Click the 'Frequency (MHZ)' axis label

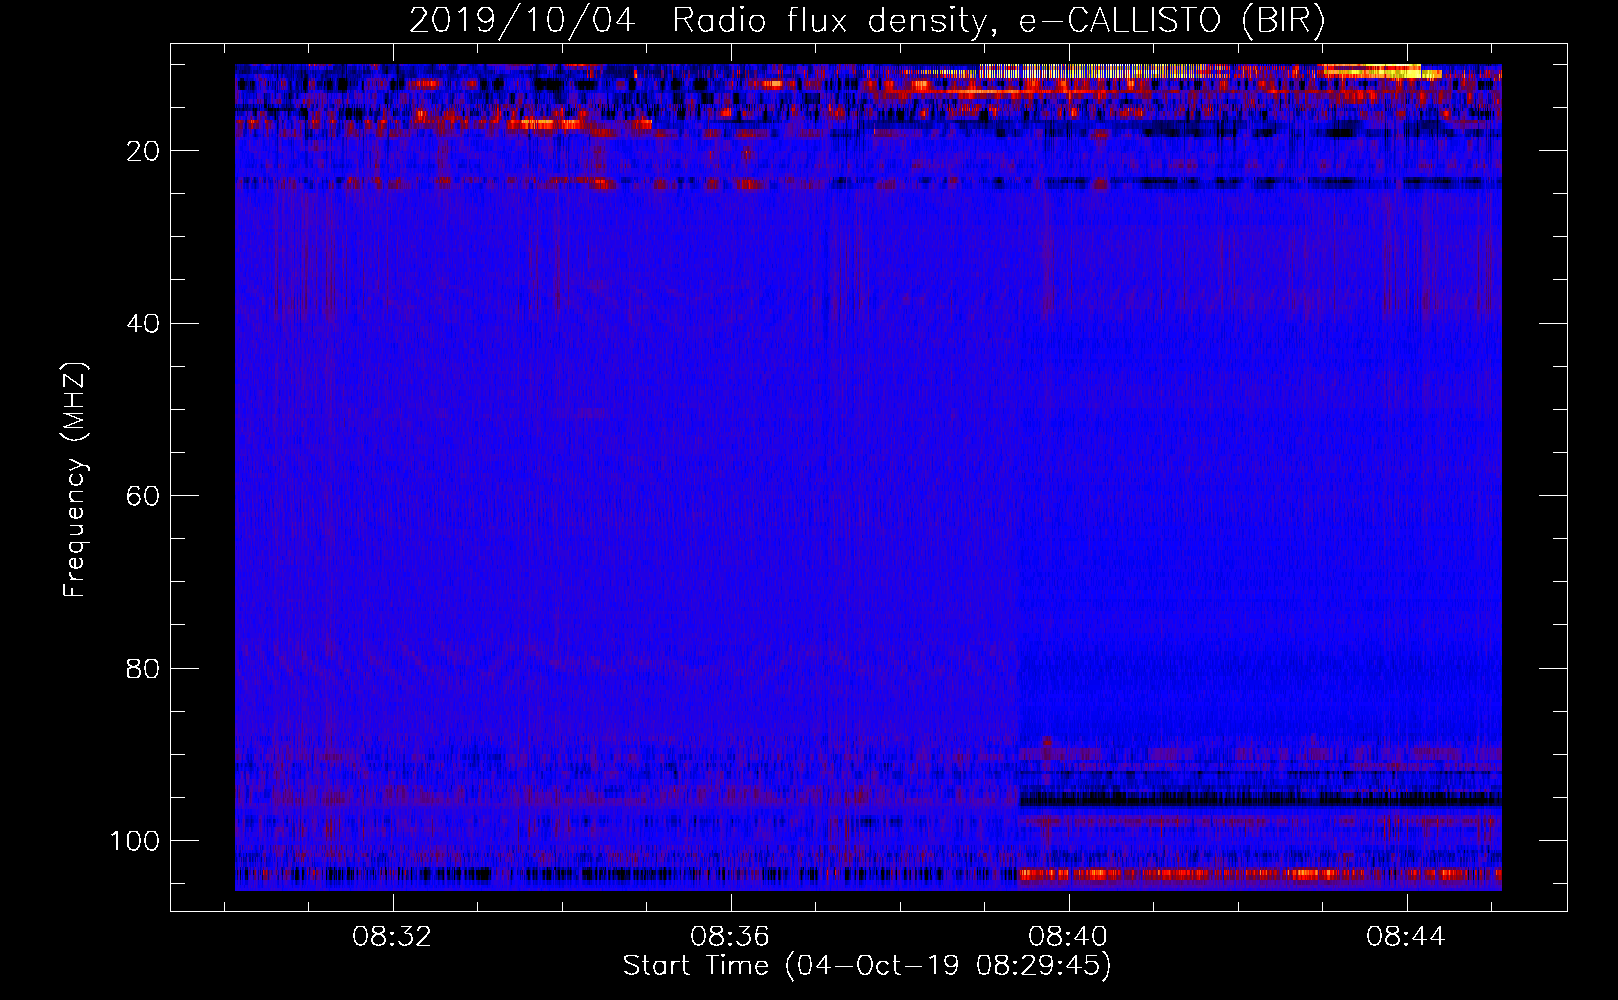[x=75, y=480]
